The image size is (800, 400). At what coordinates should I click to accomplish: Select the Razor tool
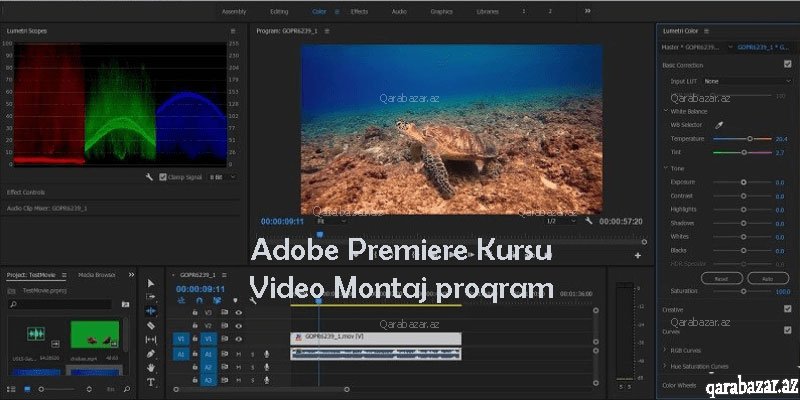pos(151,325)
